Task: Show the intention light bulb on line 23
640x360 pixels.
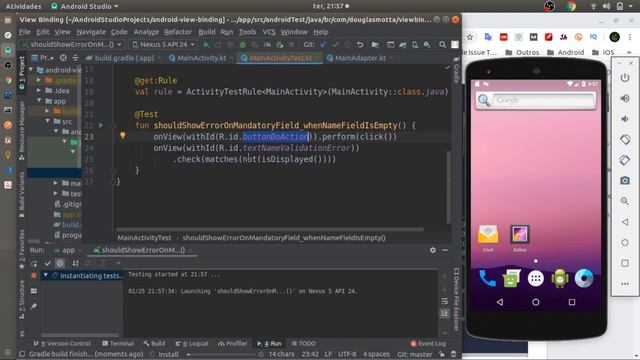Action: coord(122,135)
